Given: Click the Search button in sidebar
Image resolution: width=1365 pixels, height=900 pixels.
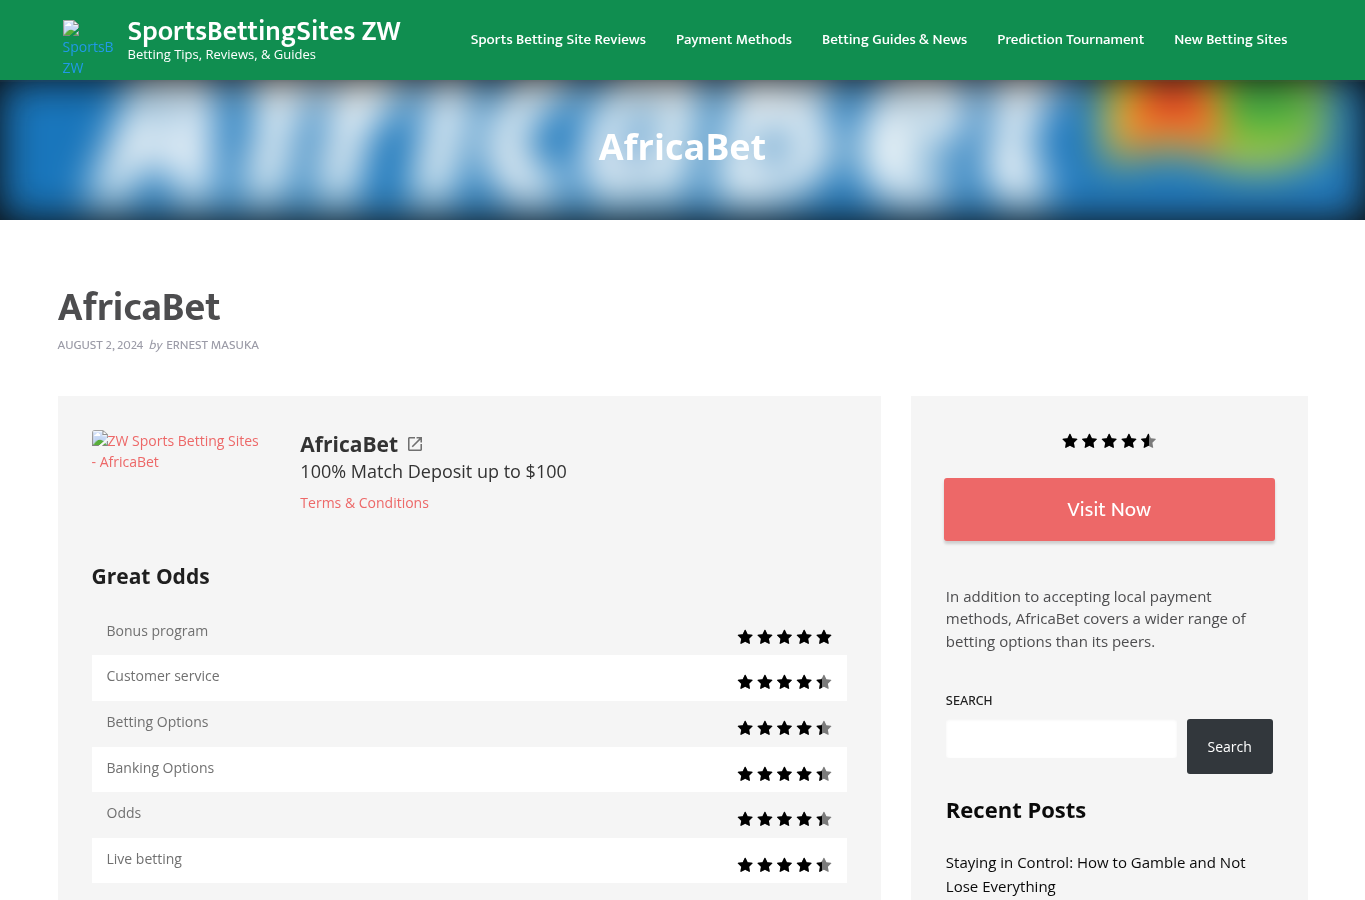Looking at the screenshot, I should point(1229,746).
